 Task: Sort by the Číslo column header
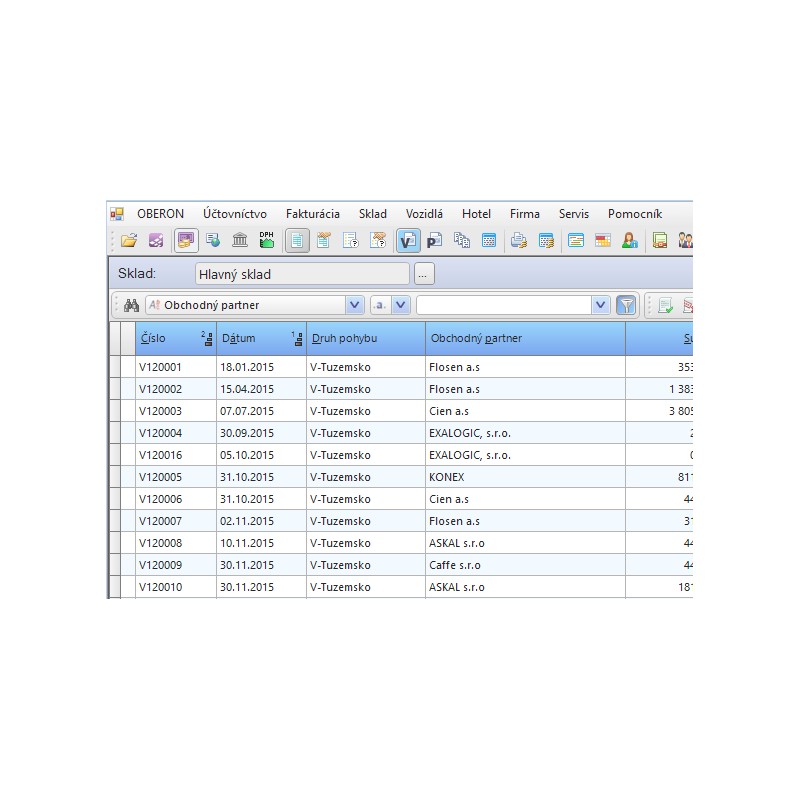coord(176,338)
